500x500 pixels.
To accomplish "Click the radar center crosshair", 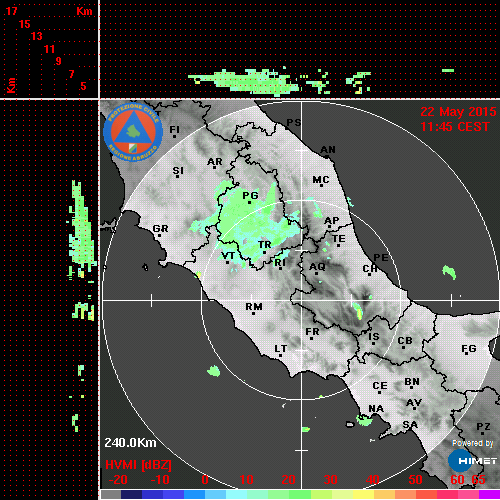I will click(x=302, y=300).
